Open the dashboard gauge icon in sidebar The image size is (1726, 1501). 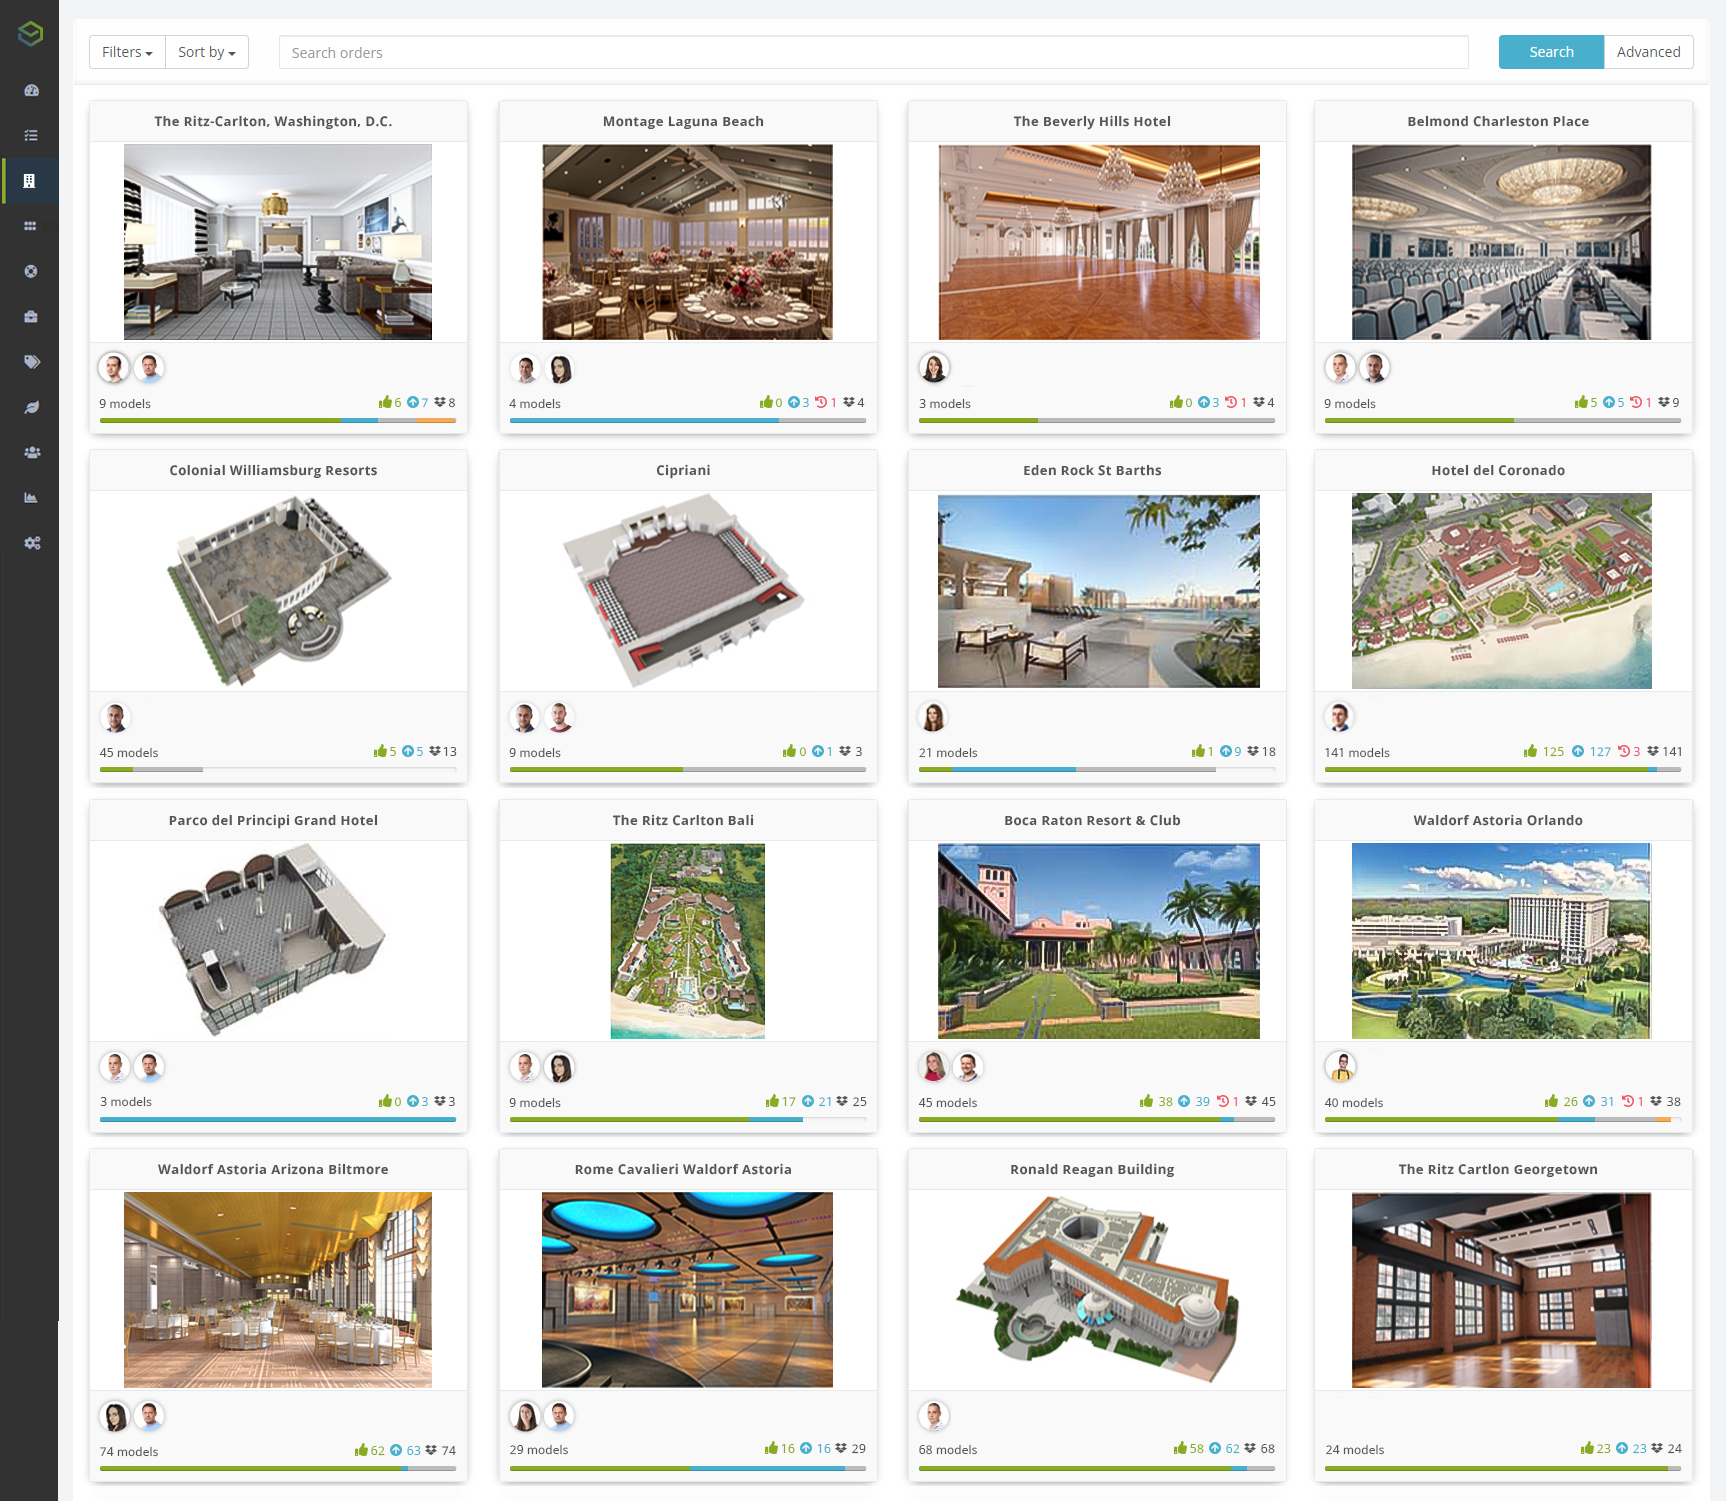click(x=31, y=90)
